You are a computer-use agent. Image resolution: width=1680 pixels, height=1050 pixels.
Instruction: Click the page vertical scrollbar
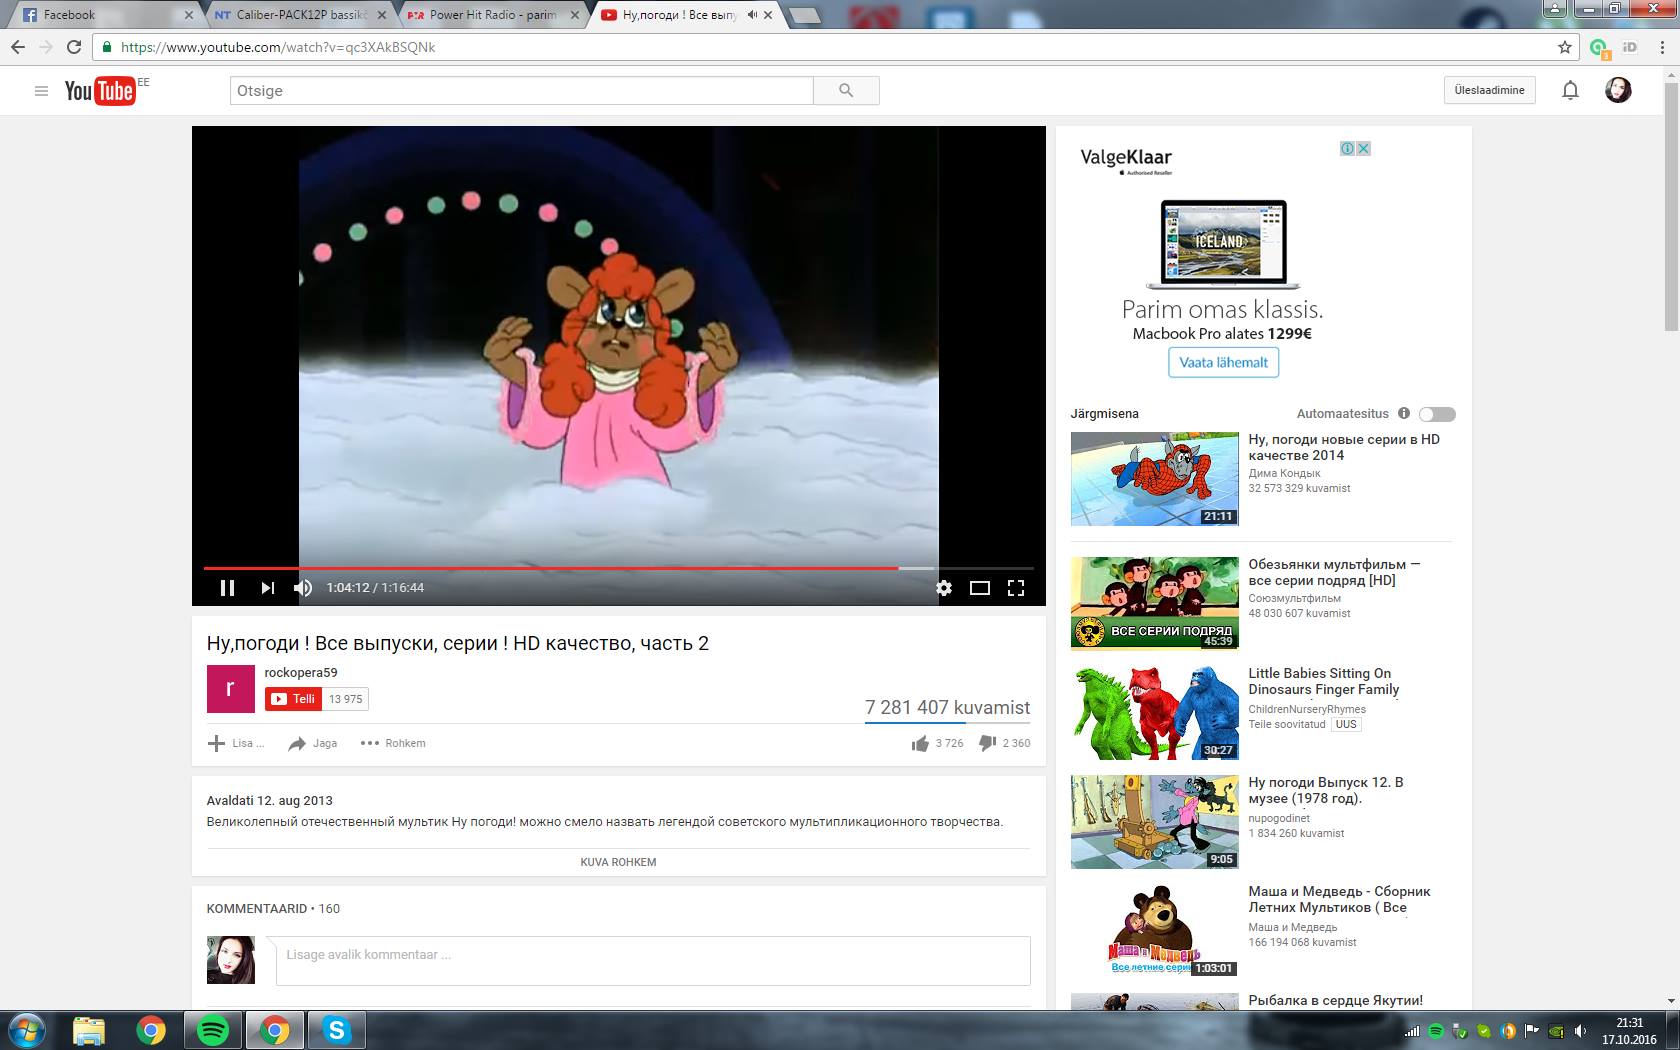point(1671,208)
